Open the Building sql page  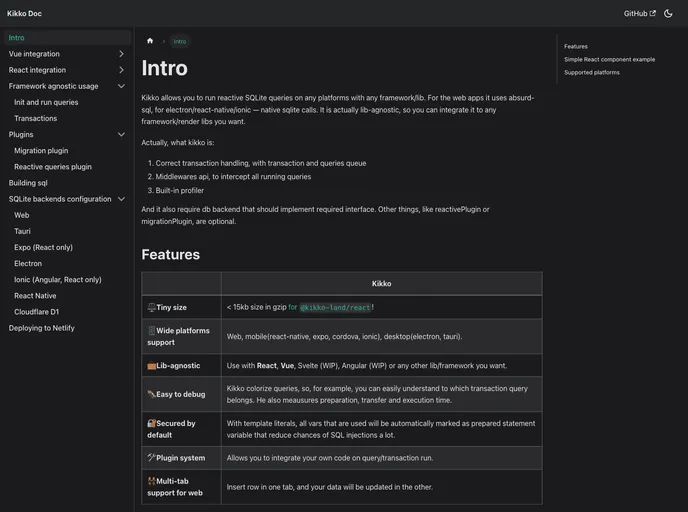pyautogui.click(x=28, y=183)
